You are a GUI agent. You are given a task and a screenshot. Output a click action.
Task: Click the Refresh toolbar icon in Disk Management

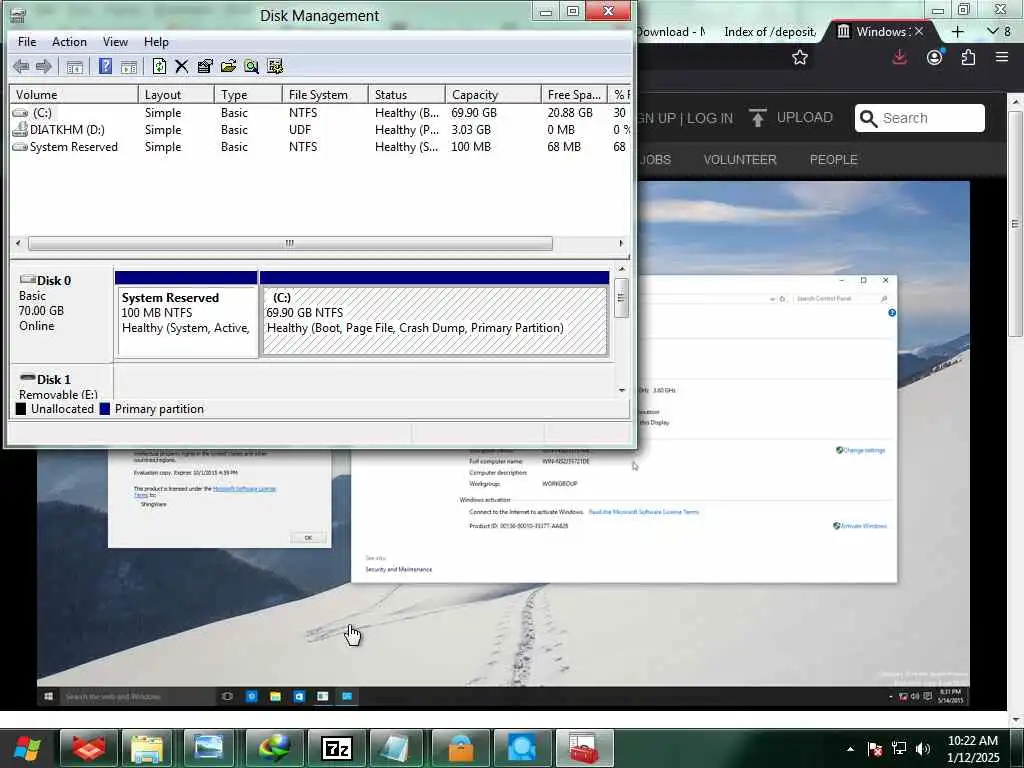click(x=159, y=66)
